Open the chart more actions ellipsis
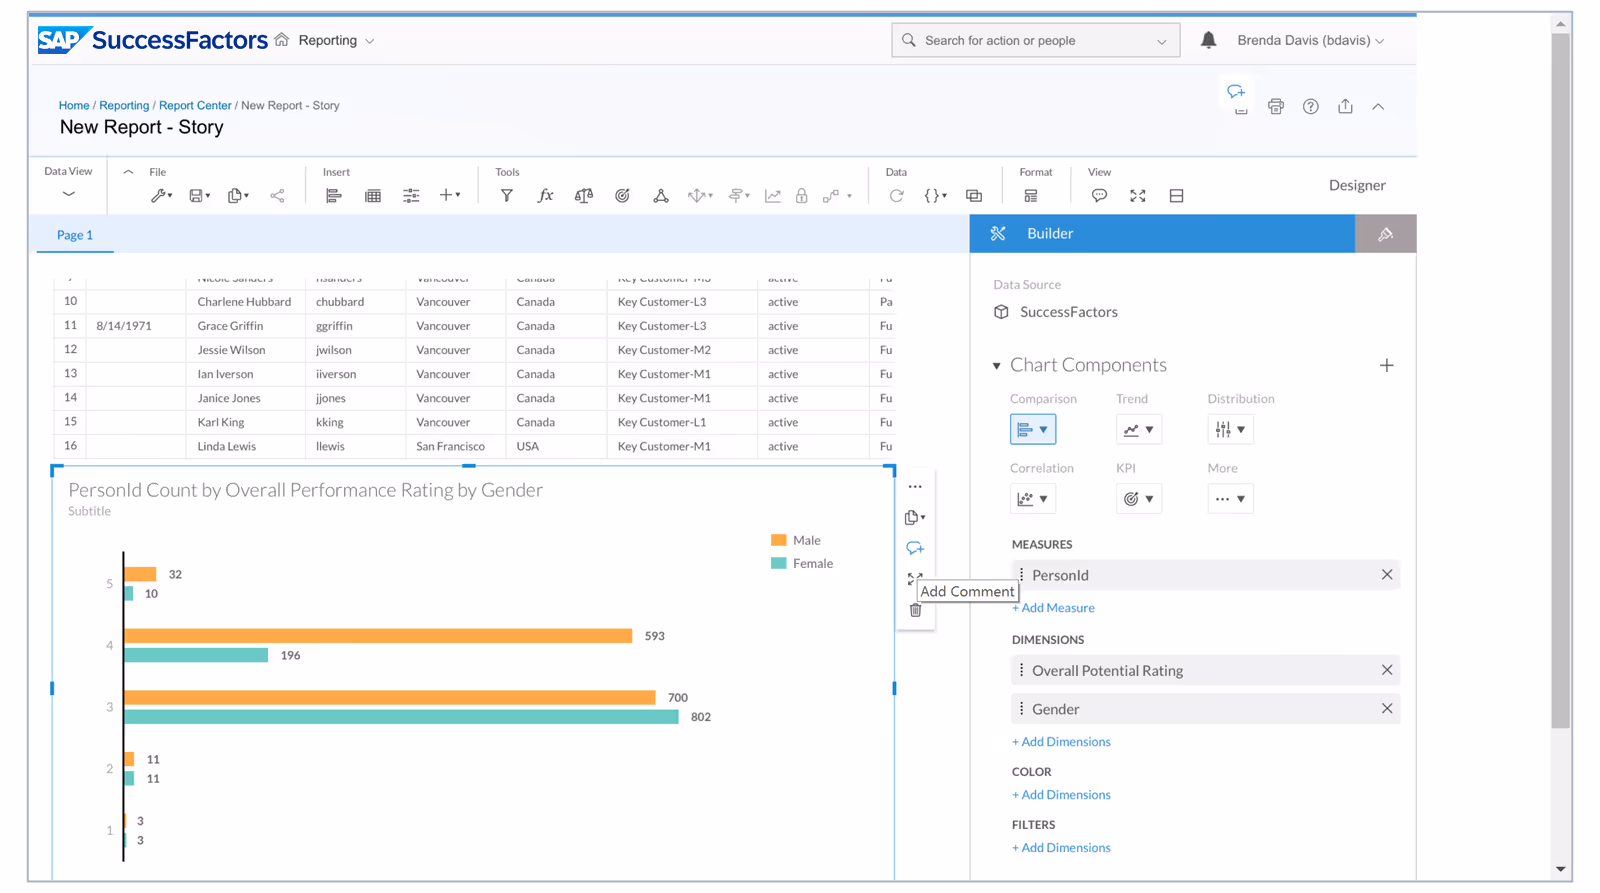The width and height of the screenshot is (1600, 893). tap(915, 487)
